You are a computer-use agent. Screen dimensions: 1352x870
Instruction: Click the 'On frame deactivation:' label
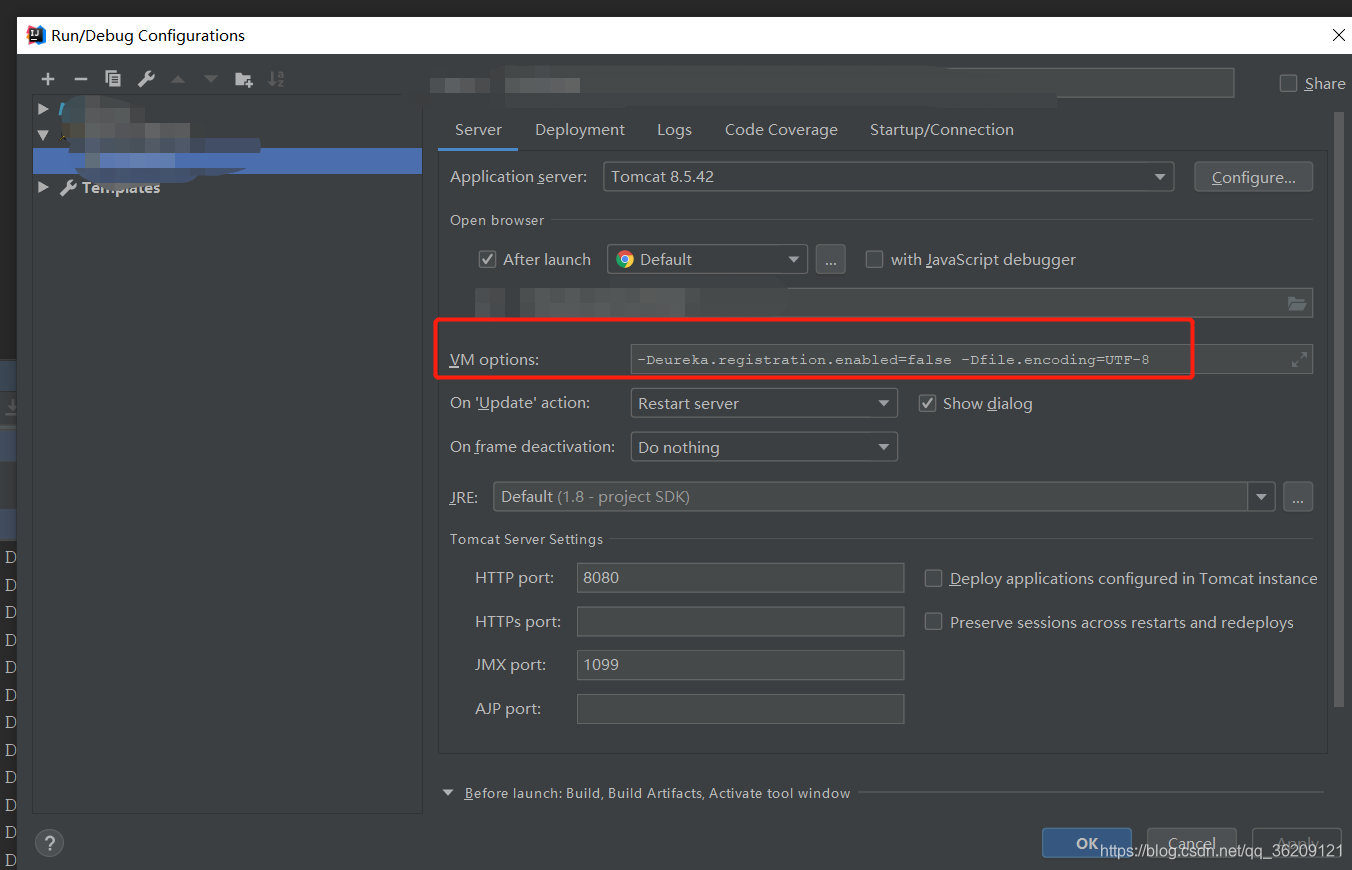[x=532, y=447]
